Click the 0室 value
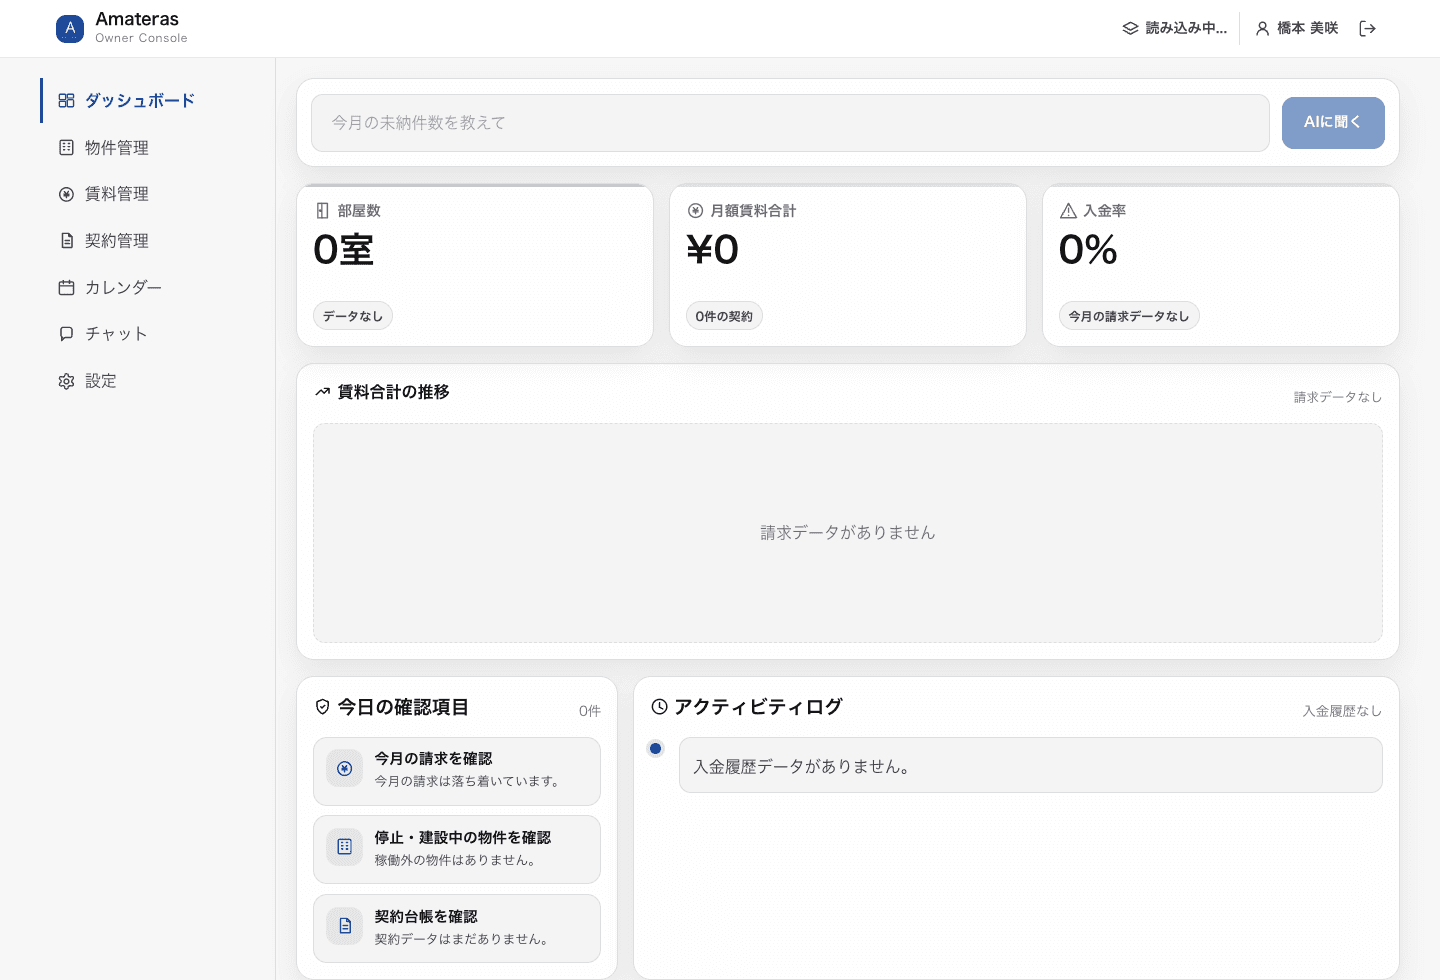 point(344,250)
